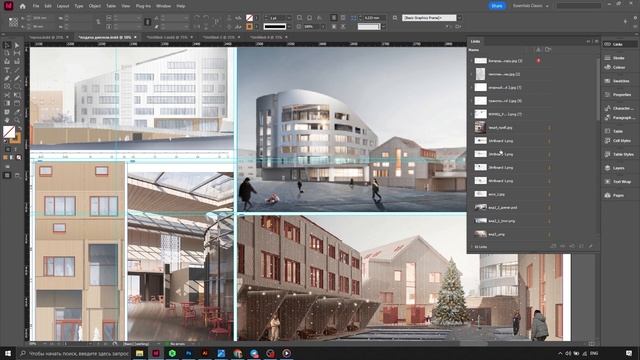Select the Line tool

pyautogui.click(x=17, y=70)
